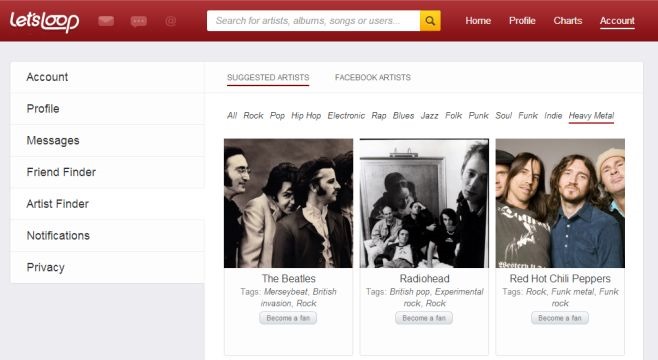
Task: Filter artists by Jazz genre
Action: point(429,115)
